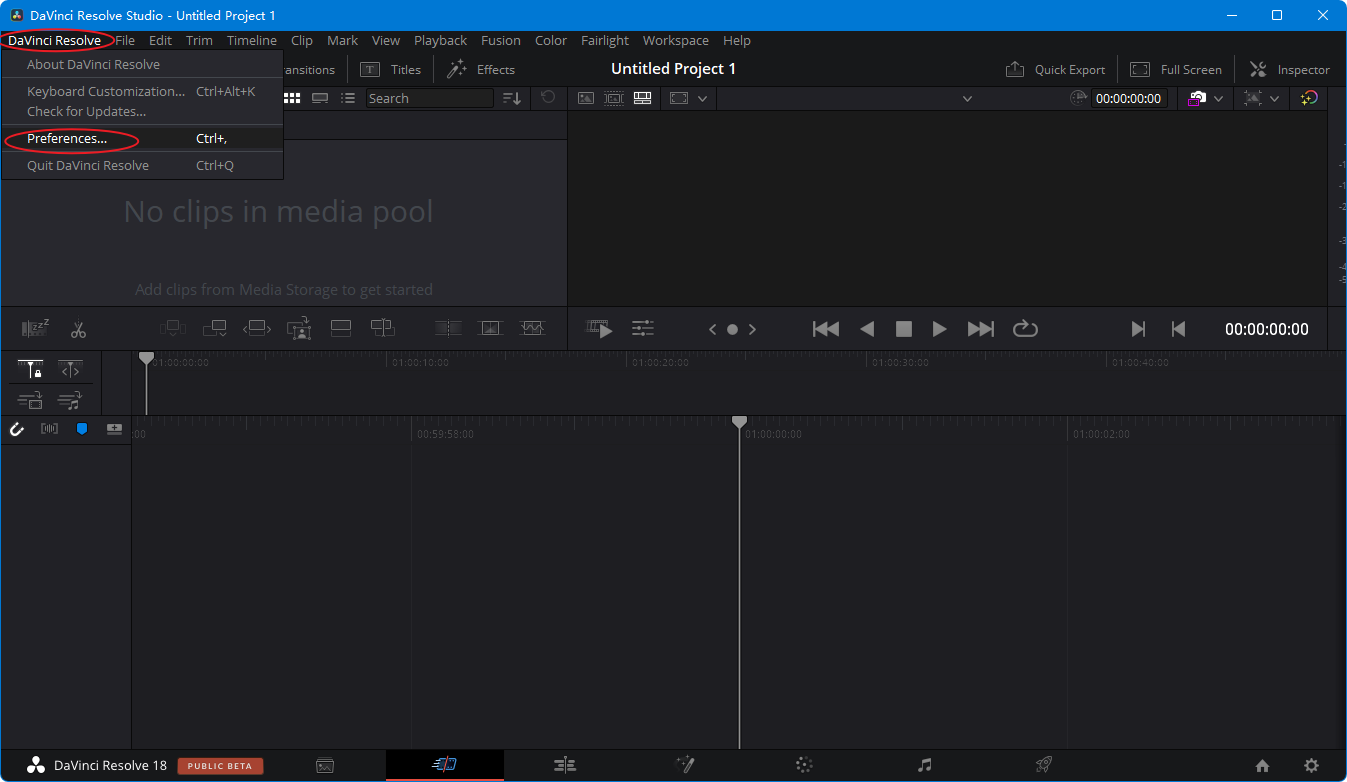Enter Full Screen viewer mode
1347x782 pixels.
[x=1176, y=69]
